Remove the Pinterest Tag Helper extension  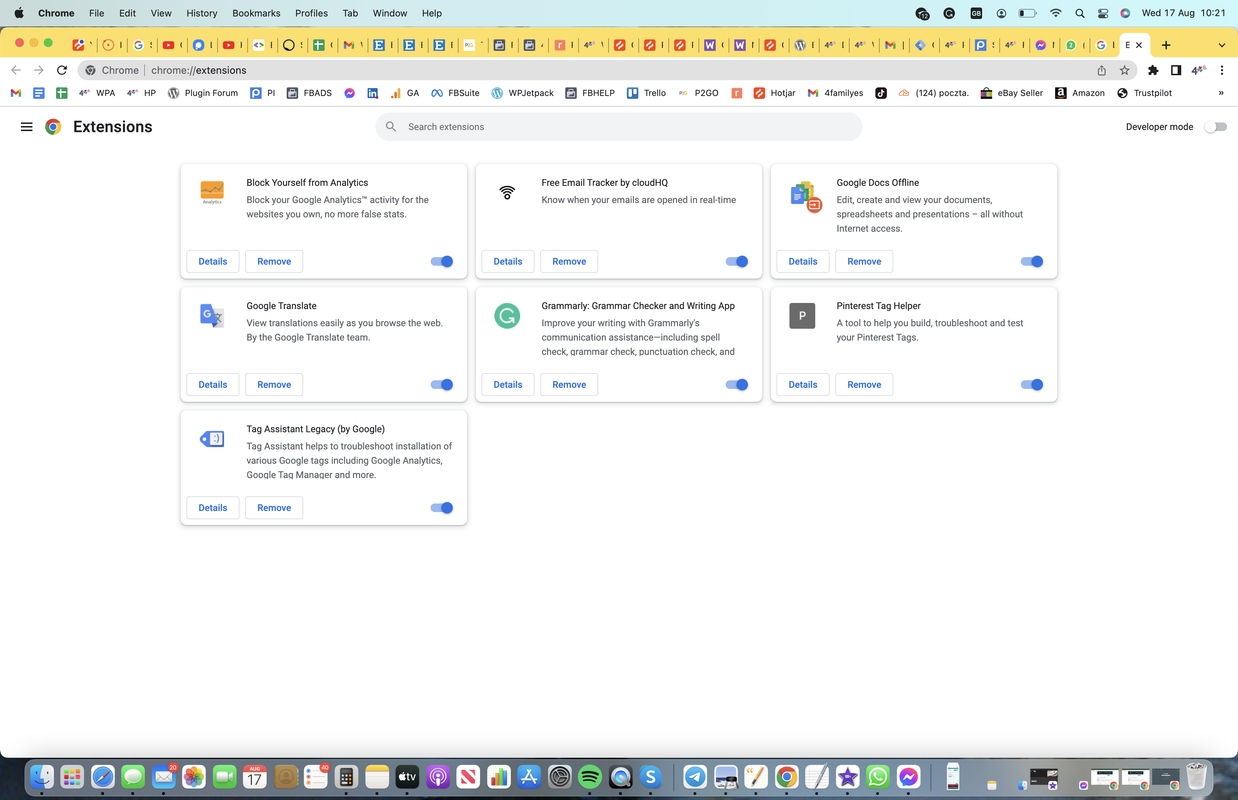pyautogui.click(x=864, y=384)
